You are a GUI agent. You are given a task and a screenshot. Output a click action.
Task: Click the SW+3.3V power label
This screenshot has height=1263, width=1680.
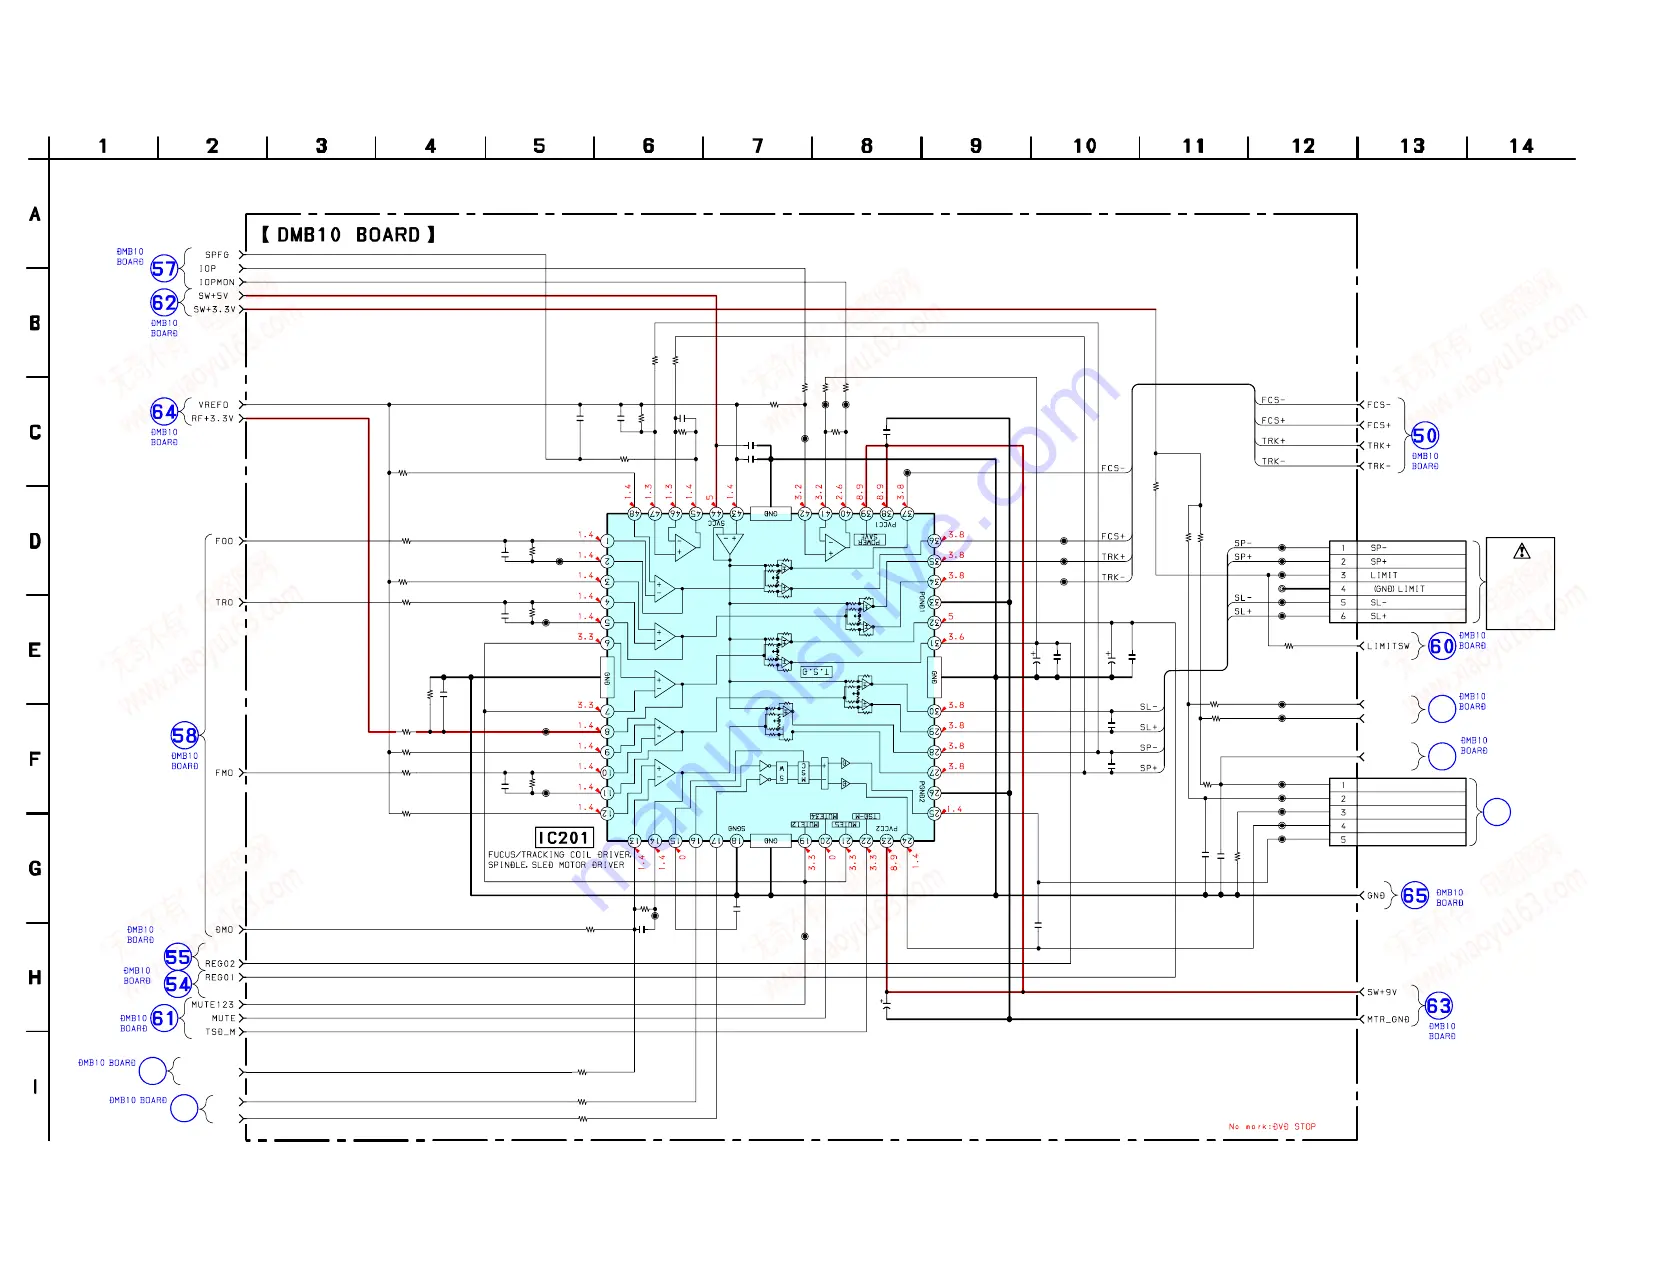pyautogui.click(x=214, y=309)
